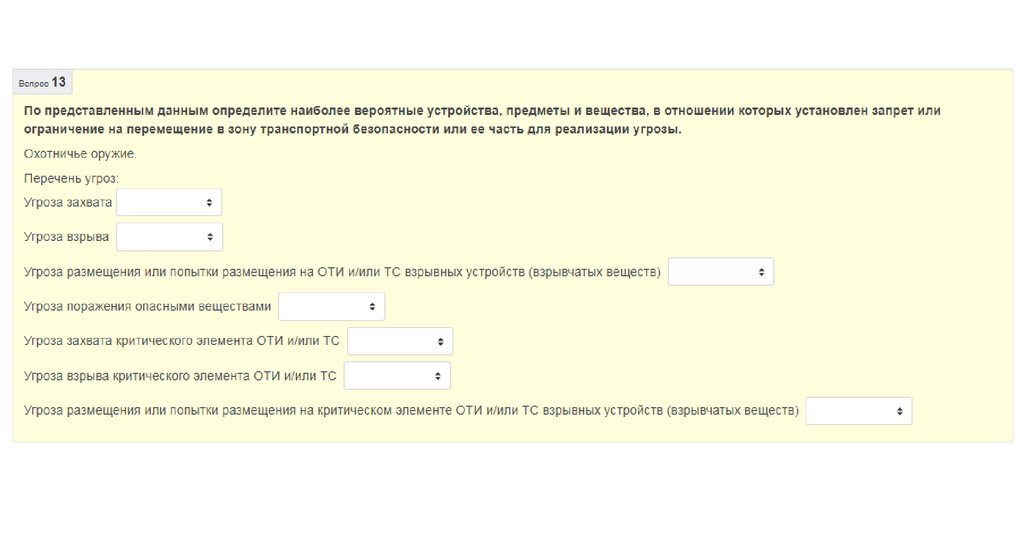Open dropdown for Угроза захвата критического элемента
This screenshot has height=556, width=1024.
[400, 341]
